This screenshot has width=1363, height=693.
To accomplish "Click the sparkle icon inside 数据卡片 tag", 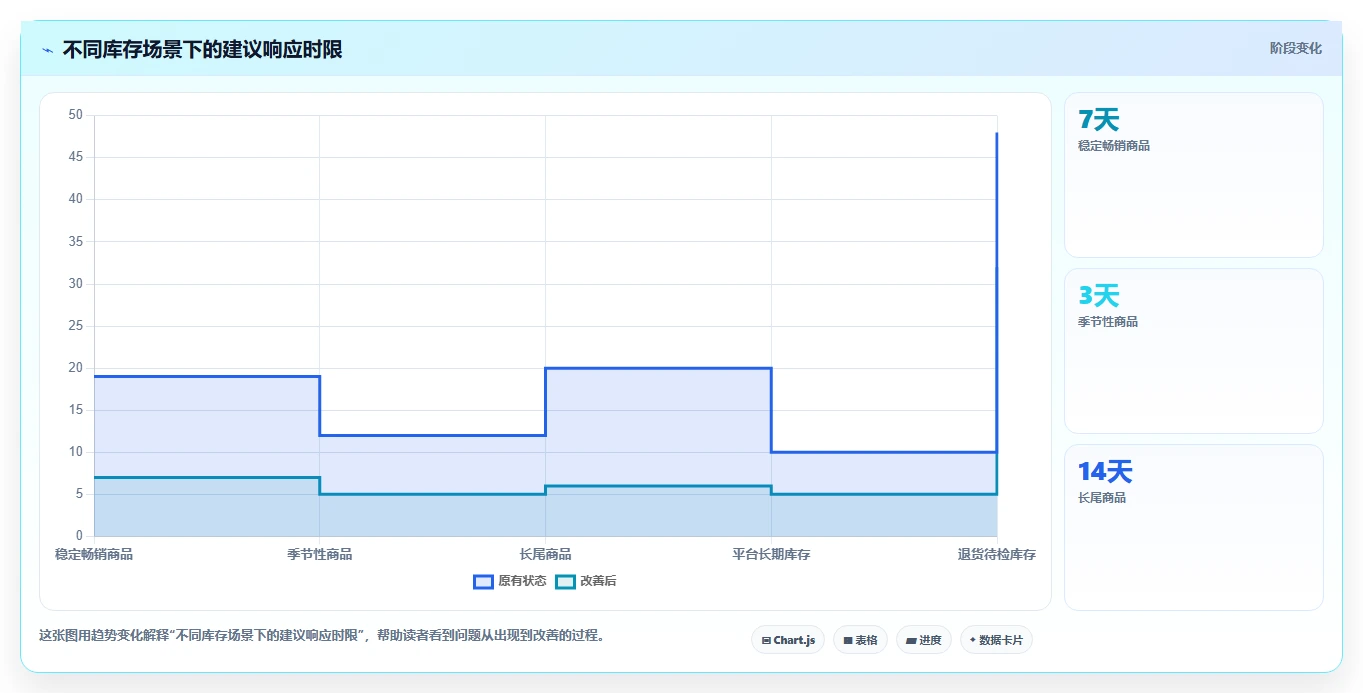I will tap(973, 640).
